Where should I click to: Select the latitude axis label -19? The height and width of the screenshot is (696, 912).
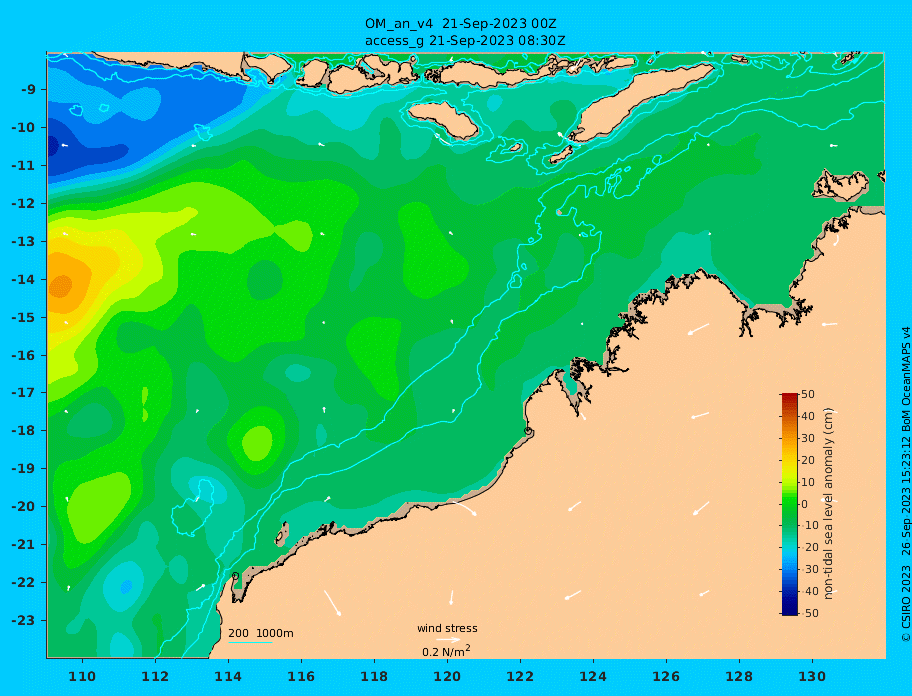coord(23,469)
